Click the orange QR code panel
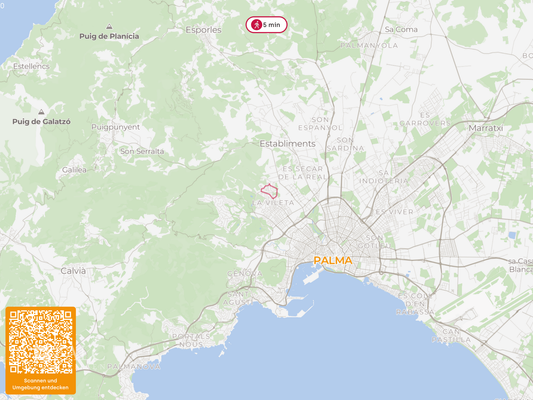This screenshot has height=400, width=533. [40, 350]
